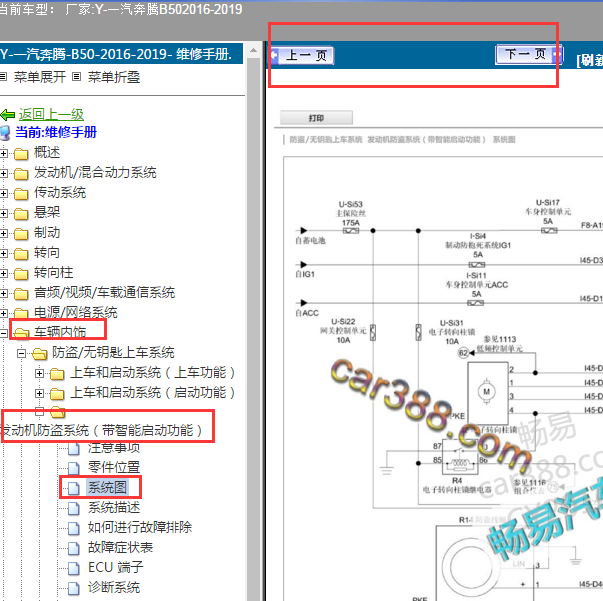Image resolution: width=603 pixels, height=601 pixels.
Task: Expand the 转向柱 tree node
Action: point(4,273)
